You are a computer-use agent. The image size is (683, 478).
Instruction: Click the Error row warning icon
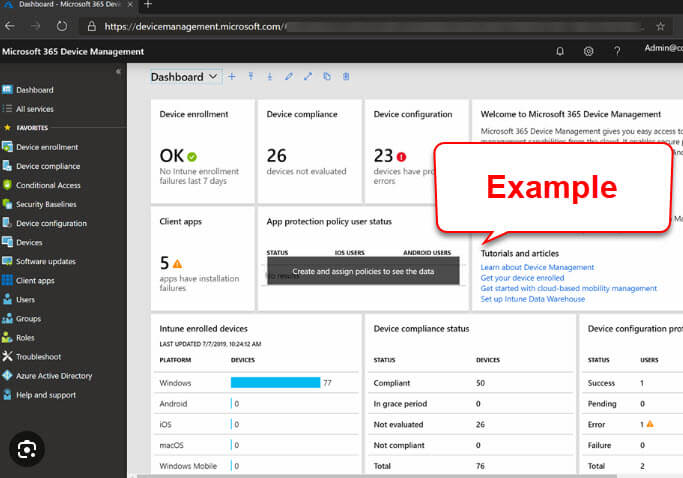(x=650, y=424)
